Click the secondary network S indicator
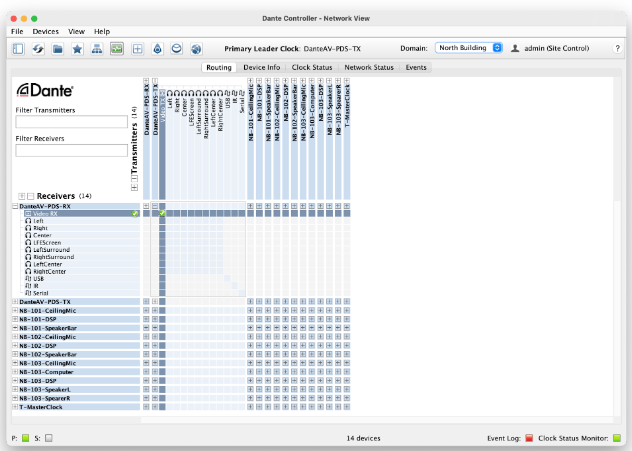Viewport: 632px width, 451px height. 49,438
